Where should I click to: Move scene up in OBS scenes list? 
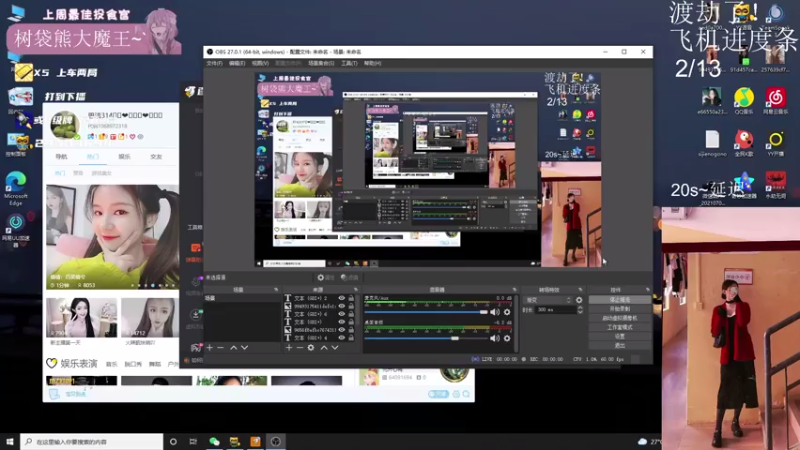[233, 347]
